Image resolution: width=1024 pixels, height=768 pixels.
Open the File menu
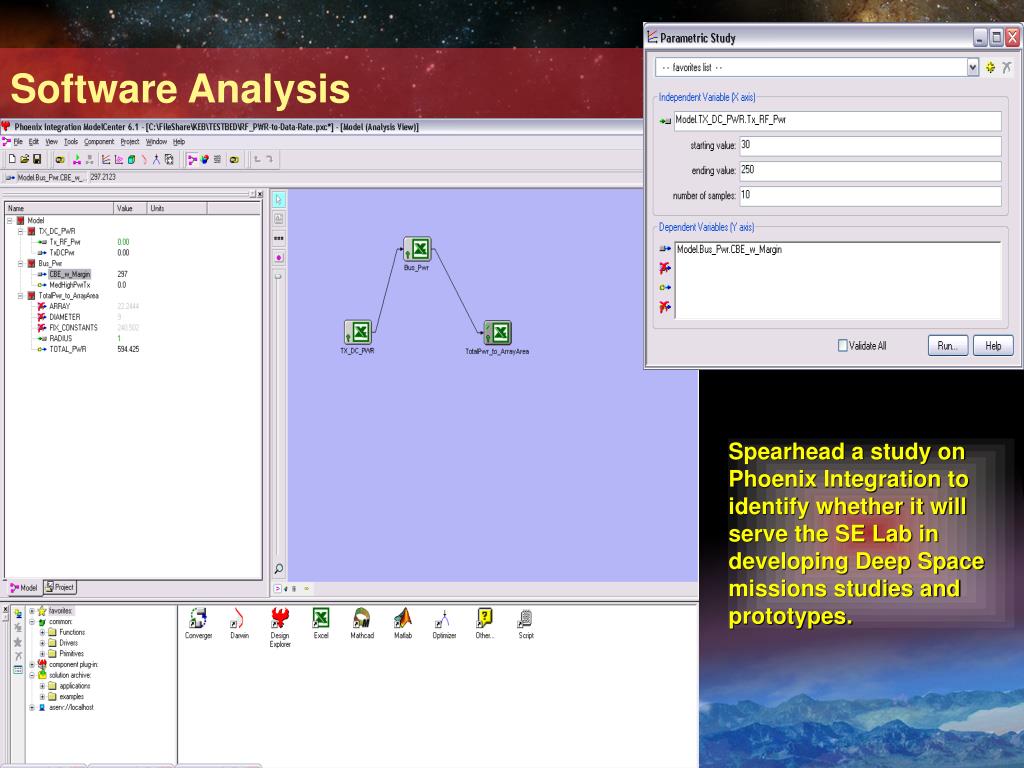[18, 142]
